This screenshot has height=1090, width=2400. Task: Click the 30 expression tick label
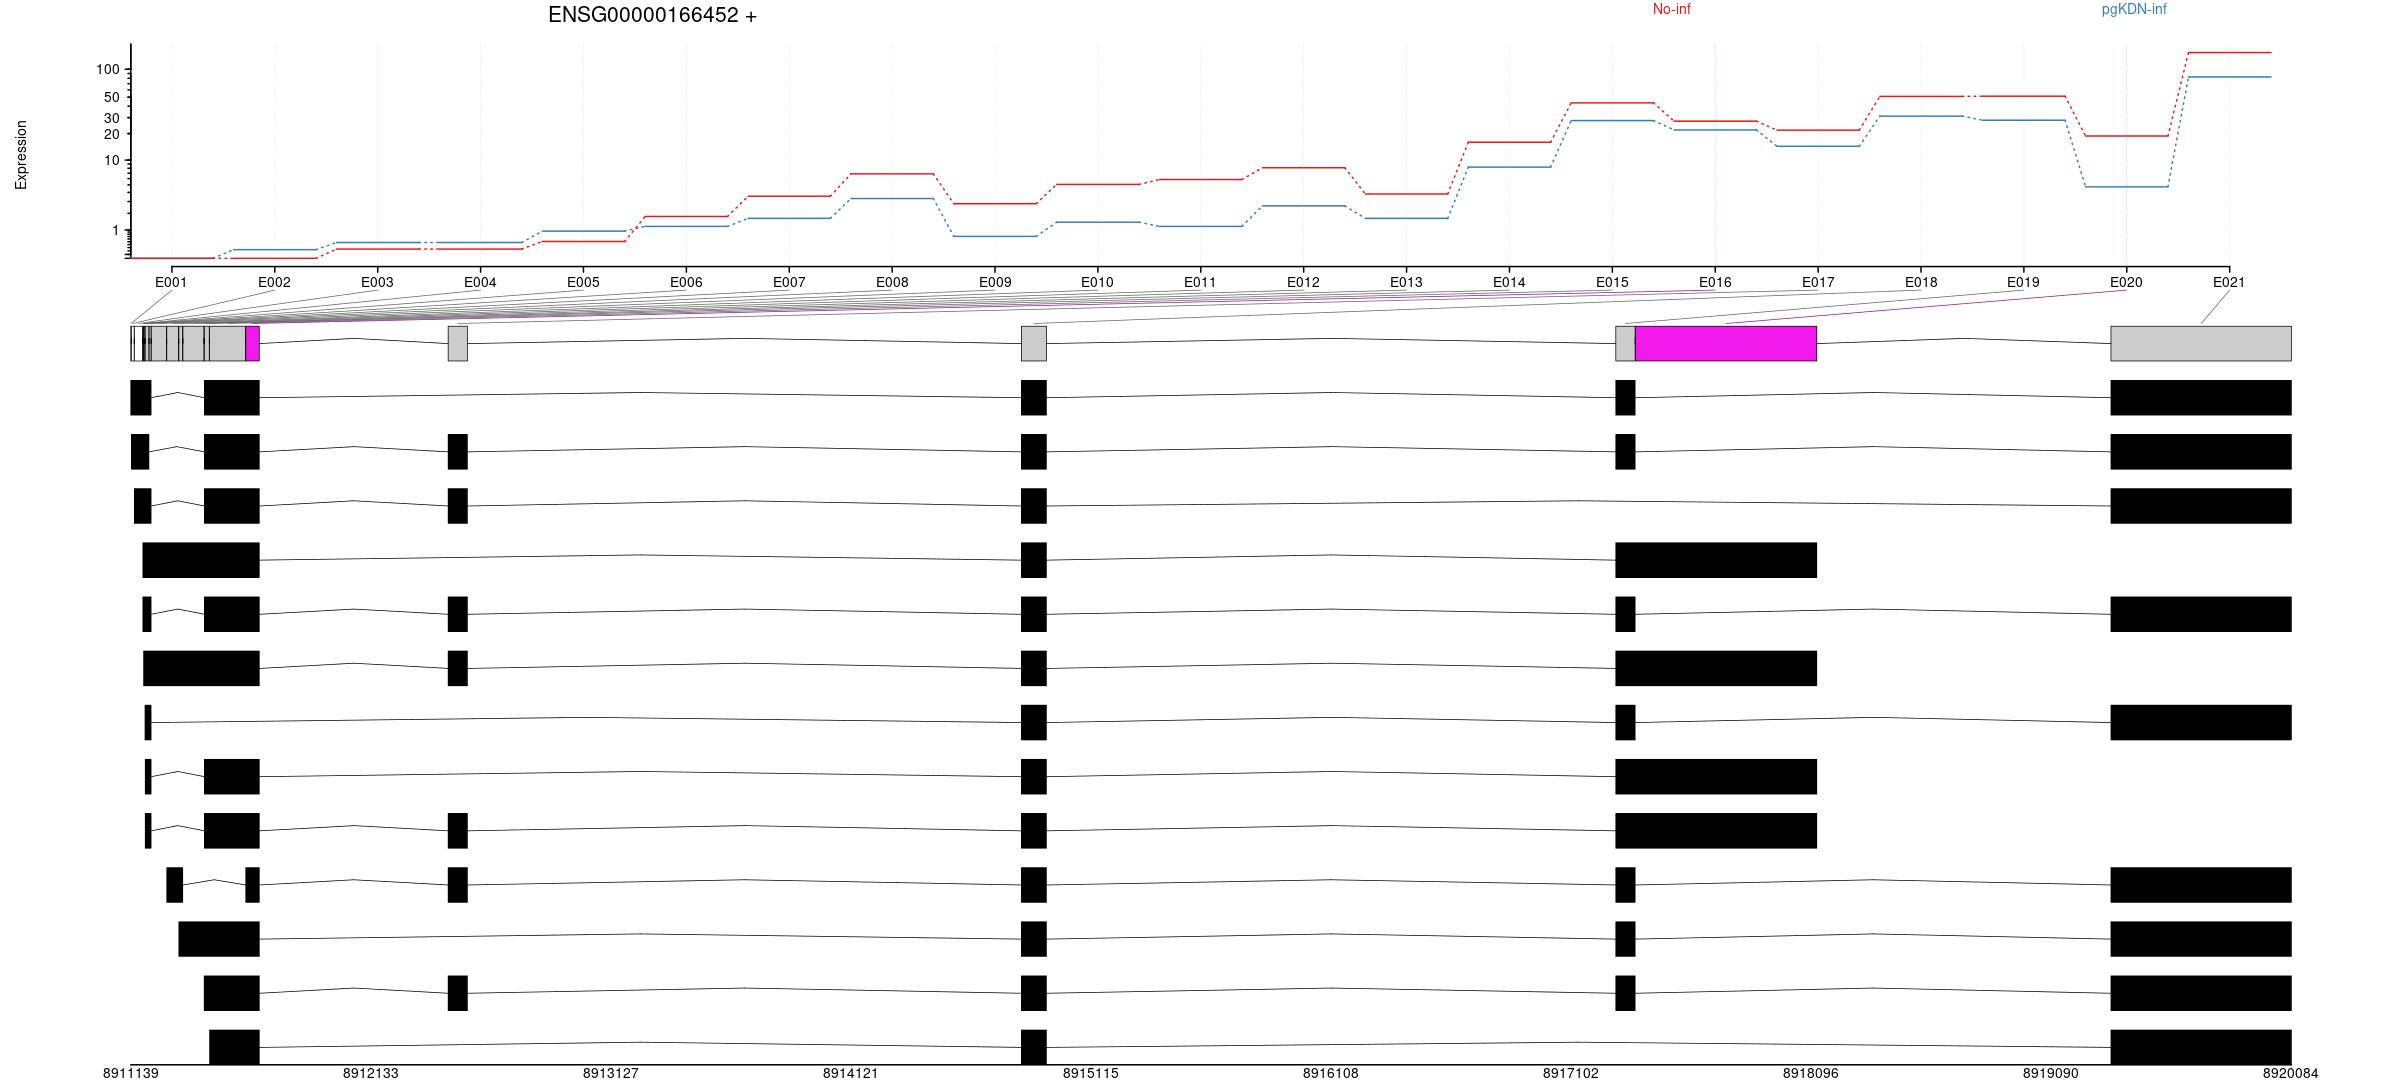(x=112, y=118)
